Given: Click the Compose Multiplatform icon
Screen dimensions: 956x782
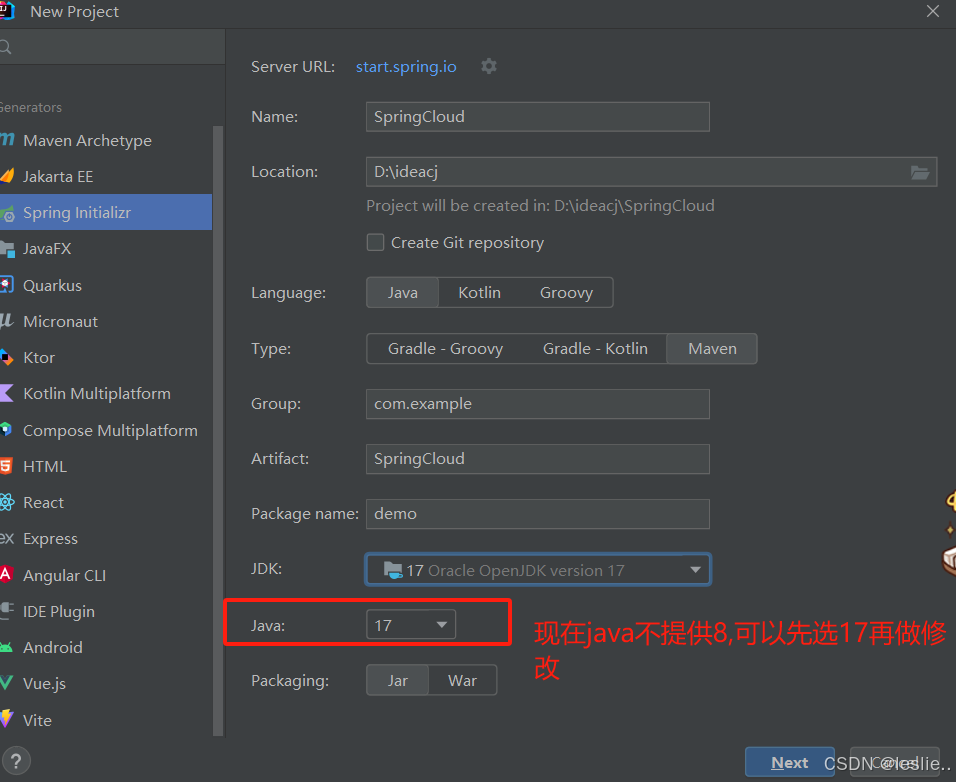Looking at the screenshot, I should tap(6, 430).
